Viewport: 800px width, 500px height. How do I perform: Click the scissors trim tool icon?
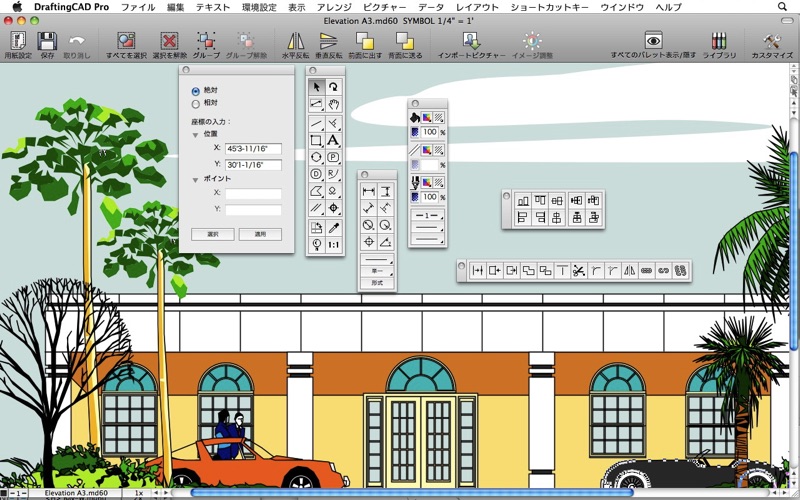[x=578, y=270]
